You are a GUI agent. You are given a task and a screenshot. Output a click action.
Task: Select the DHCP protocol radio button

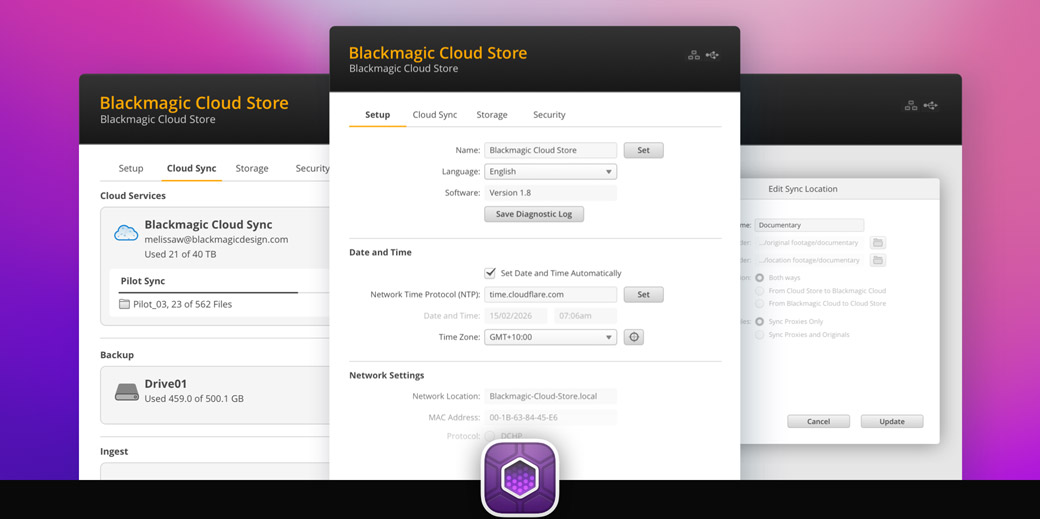490,436
